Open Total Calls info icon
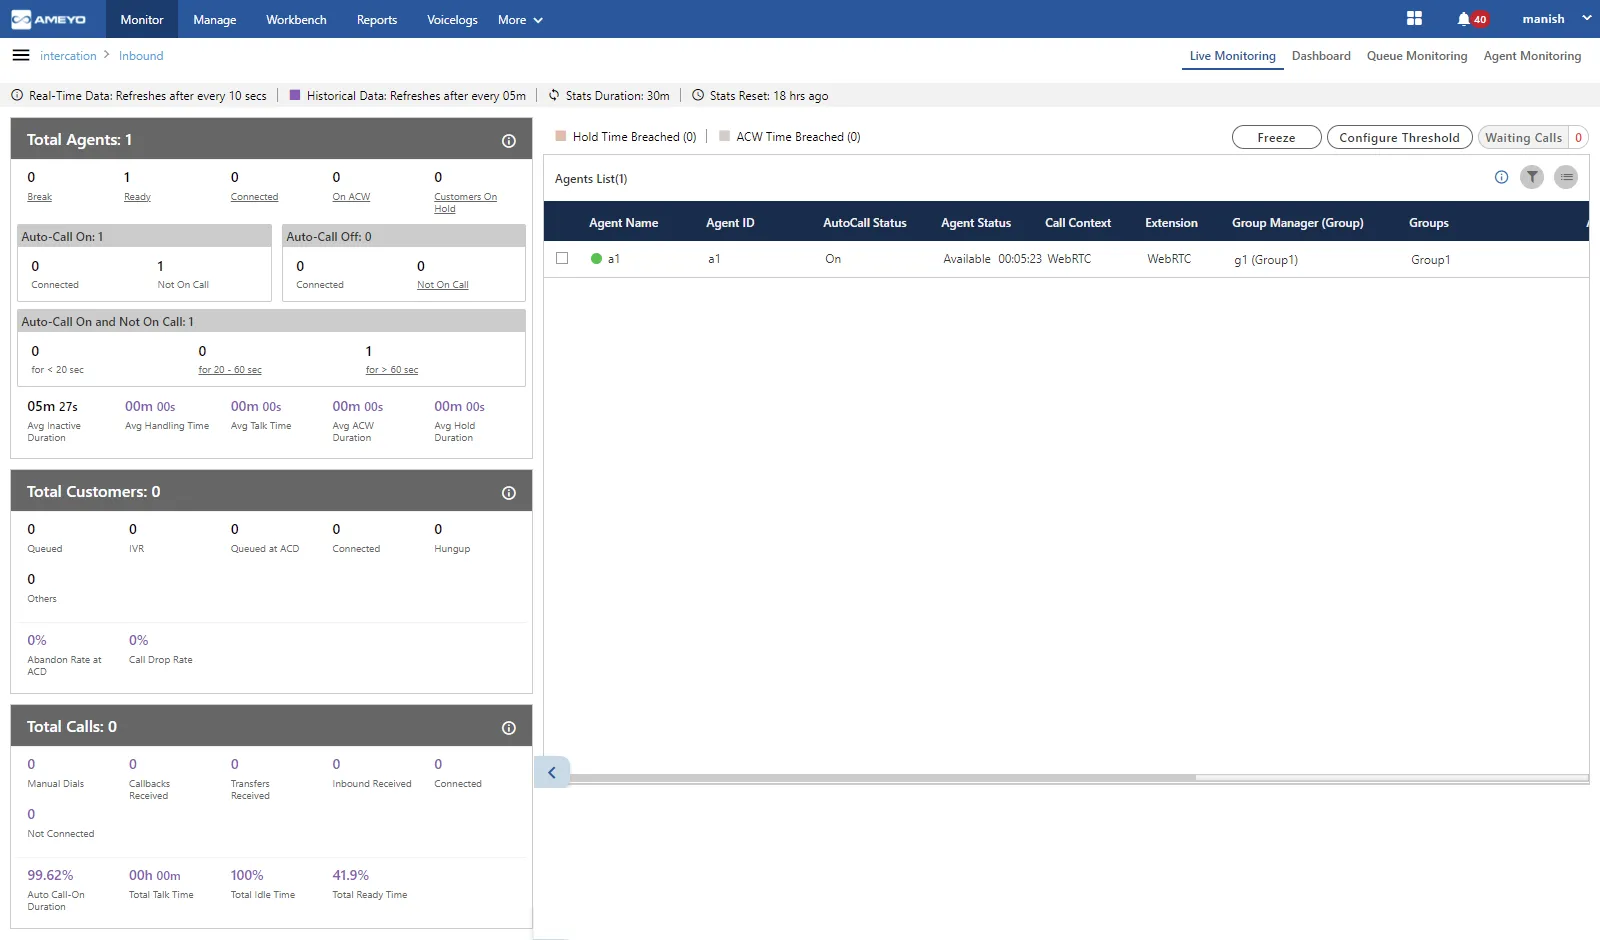Image resolution: width=1600 pixels, height=940 pixels. pos(509,728)
